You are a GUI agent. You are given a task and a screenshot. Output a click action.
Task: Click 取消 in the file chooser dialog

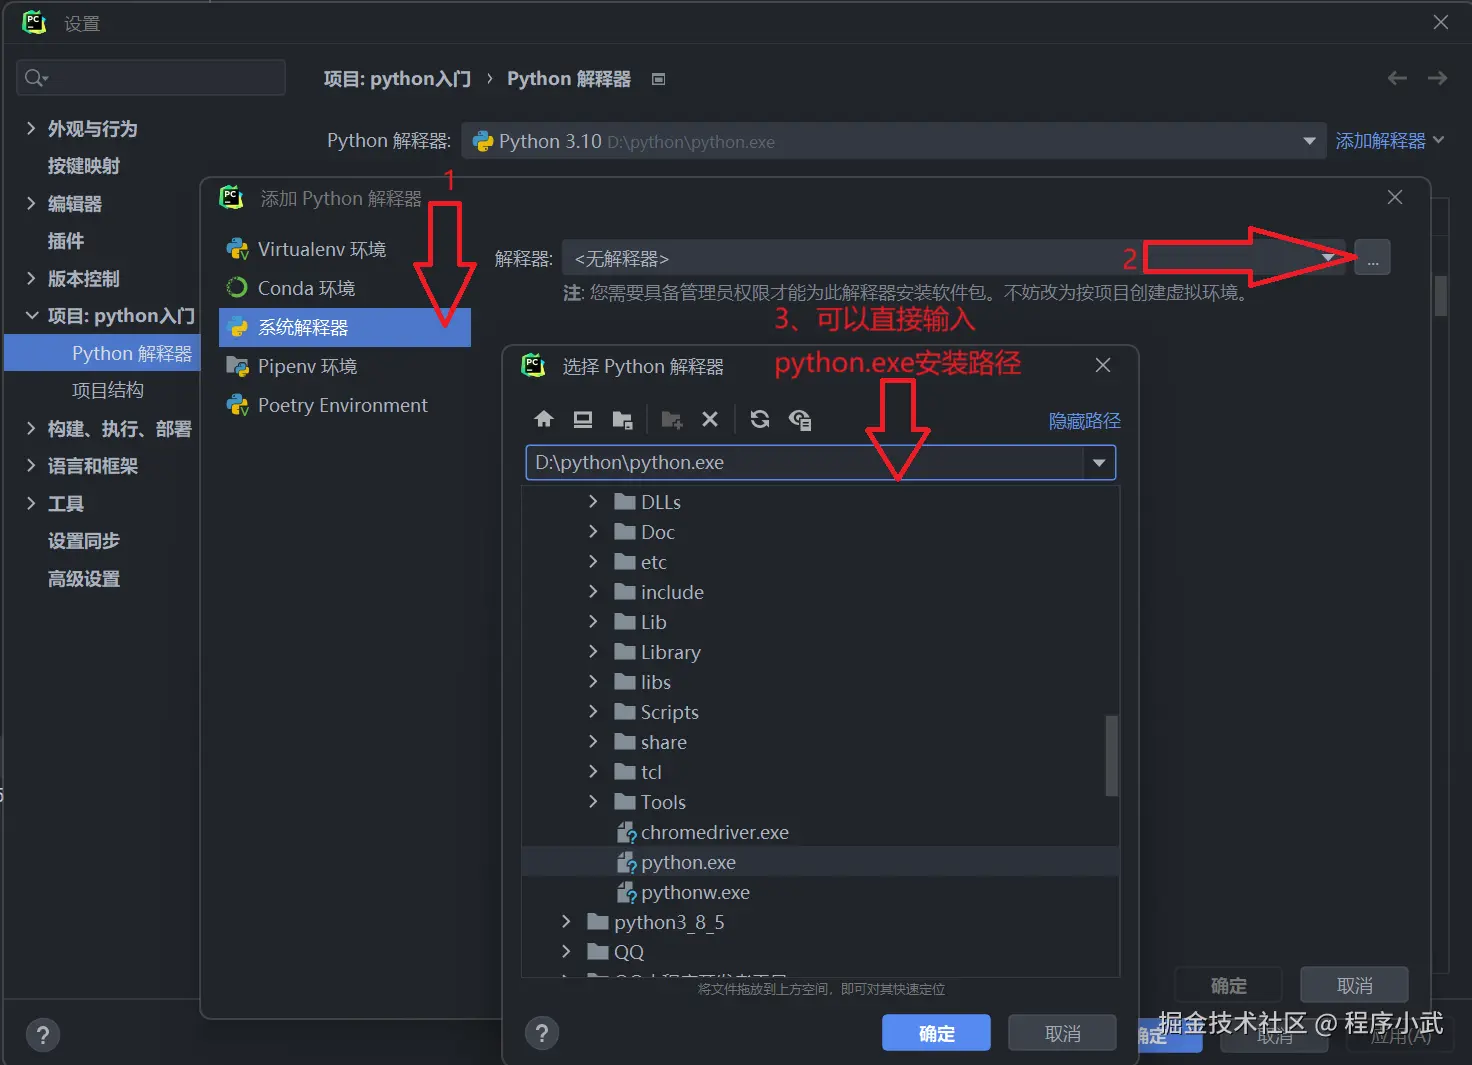point(1062,1033)
